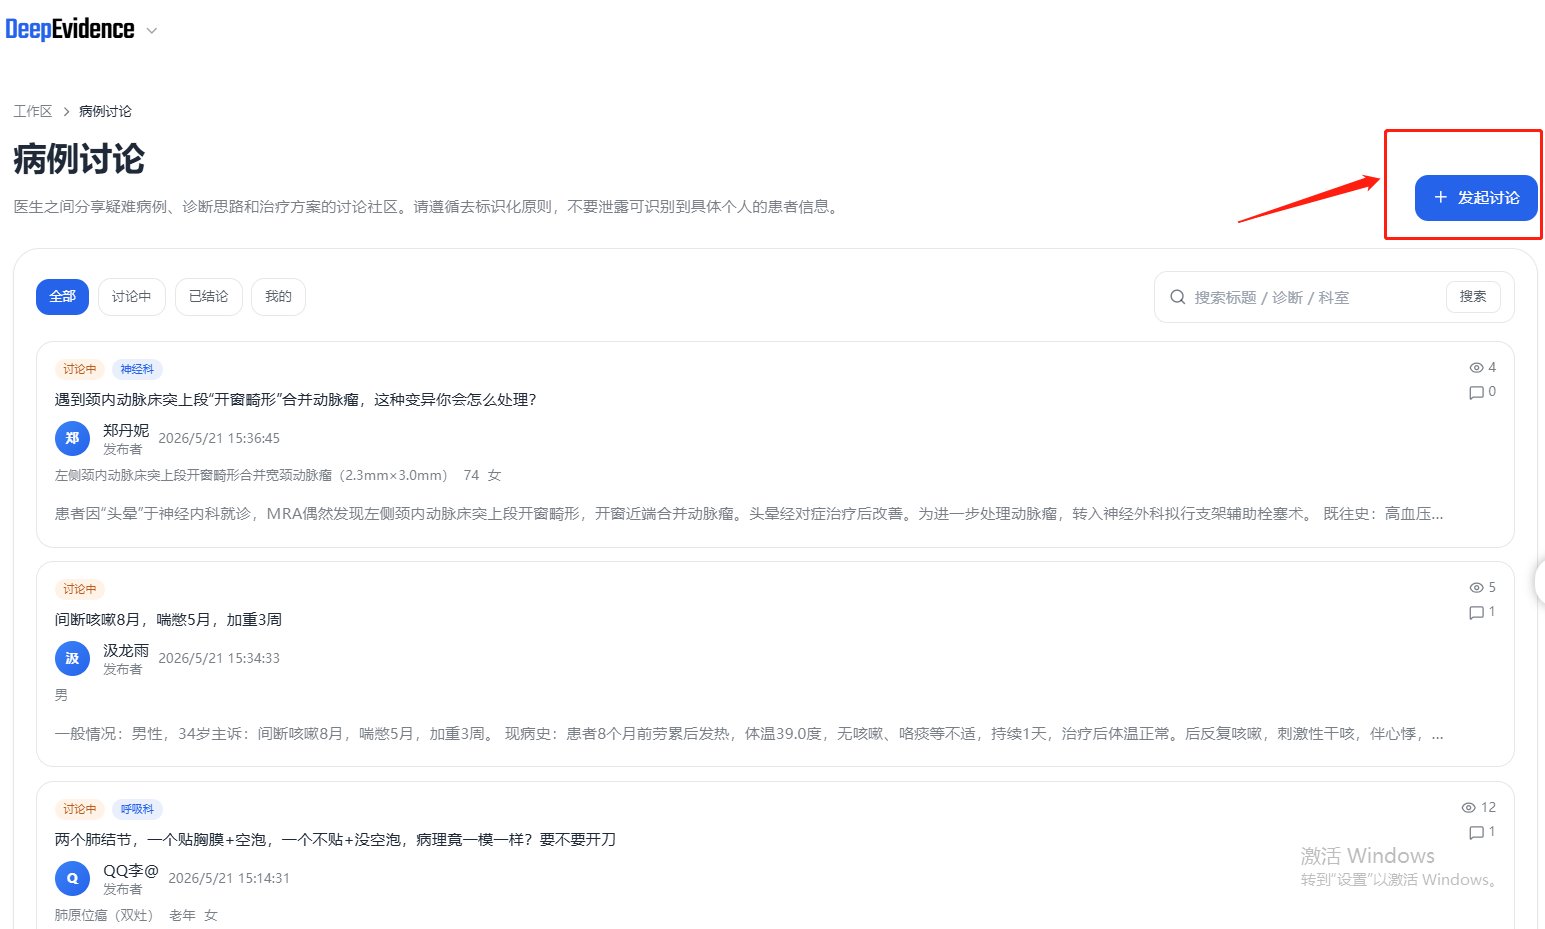Image resolution: width=1545 pixels, height=929 pixels.
Task: Click the DeepEvidence logo
Action: (70, 29)
